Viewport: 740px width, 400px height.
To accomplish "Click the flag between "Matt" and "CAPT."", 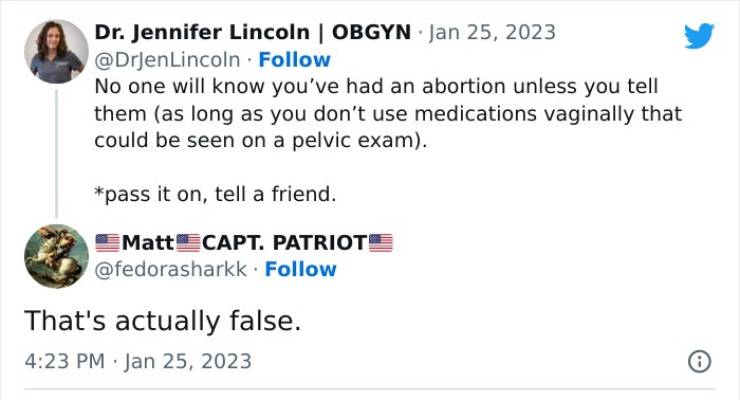I will (x=189, y=242).
